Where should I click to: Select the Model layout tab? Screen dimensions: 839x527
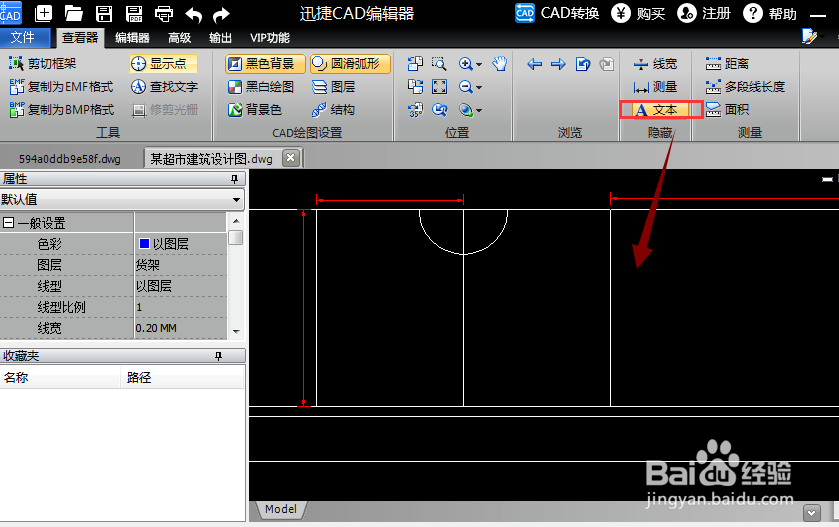pos(280,509)
